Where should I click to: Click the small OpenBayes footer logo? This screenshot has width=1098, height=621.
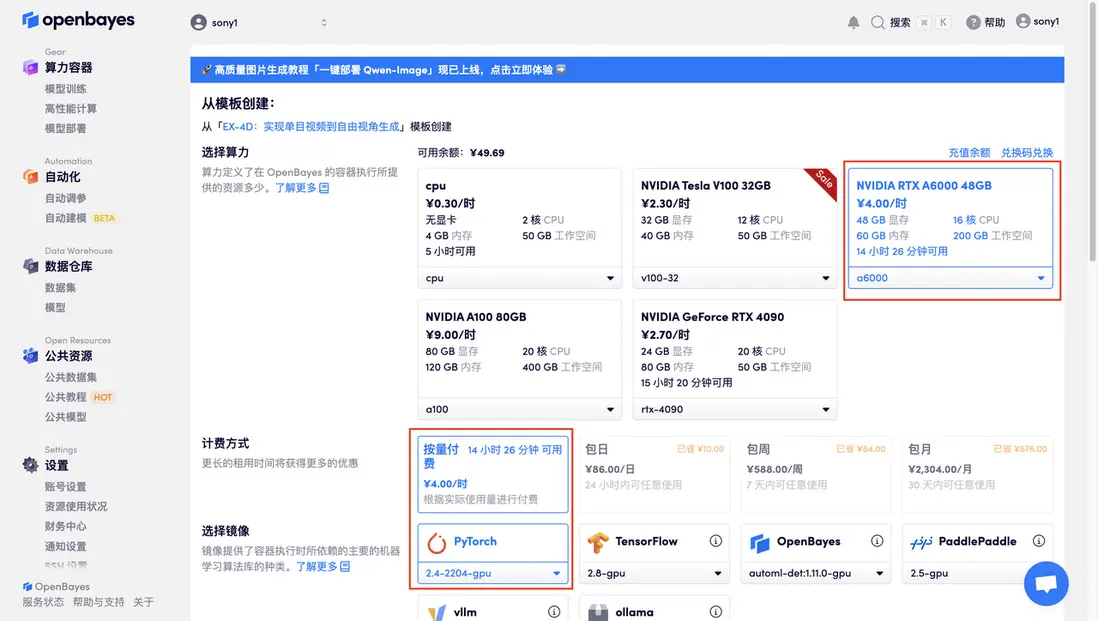click(27, 586)
